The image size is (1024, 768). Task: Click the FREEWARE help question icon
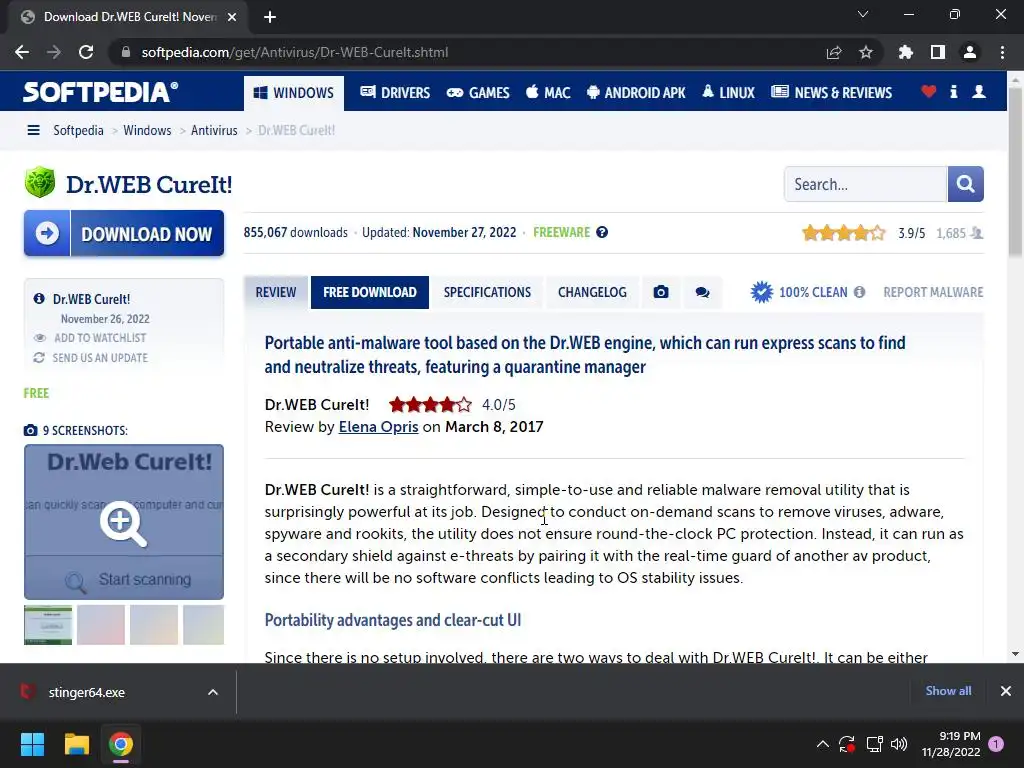(x=602, y=232)
